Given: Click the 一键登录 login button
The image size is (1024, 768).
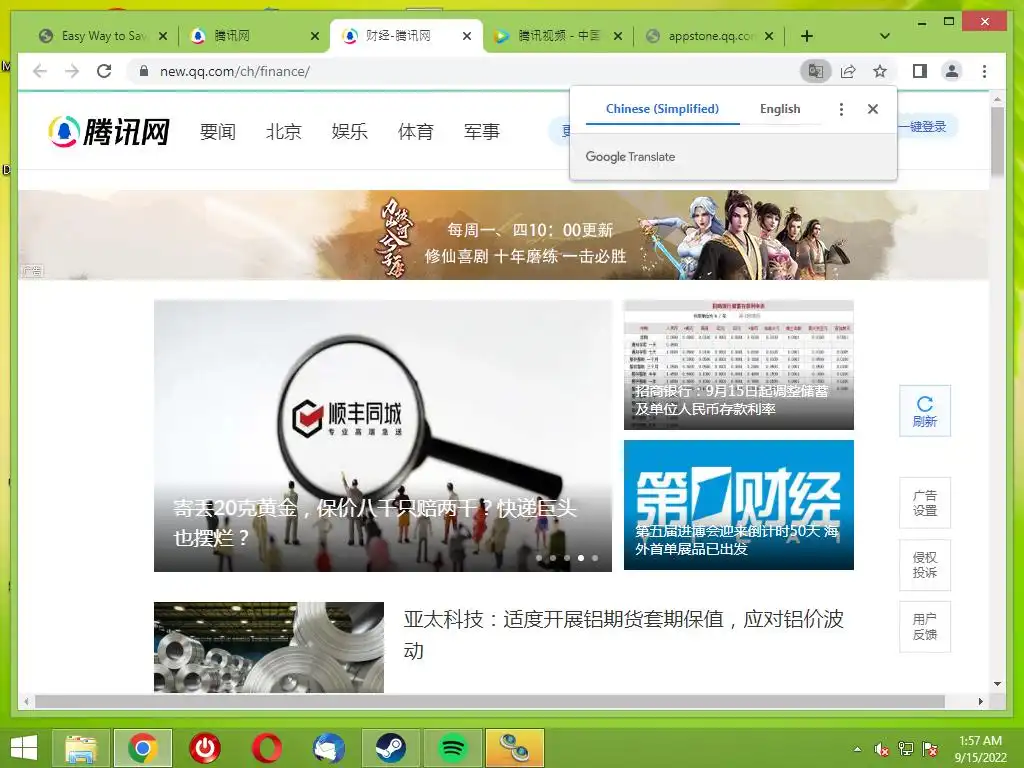Looking at the screenshot, I should [x=926, y=127].
